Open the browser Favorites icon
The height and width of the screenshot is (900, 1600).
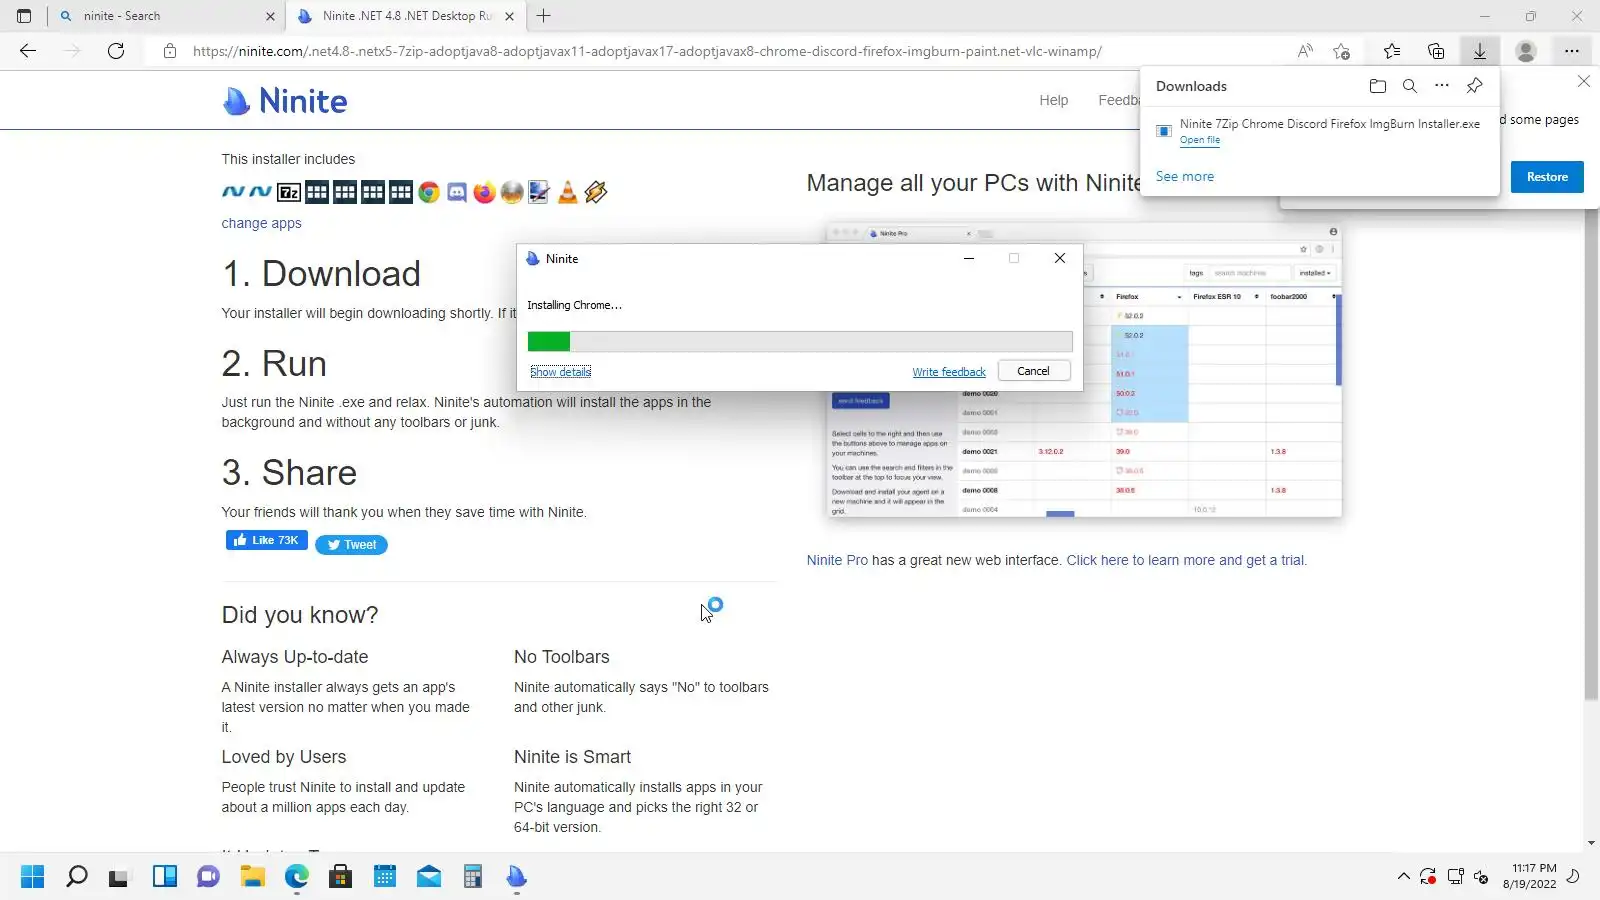(1391, 51)
